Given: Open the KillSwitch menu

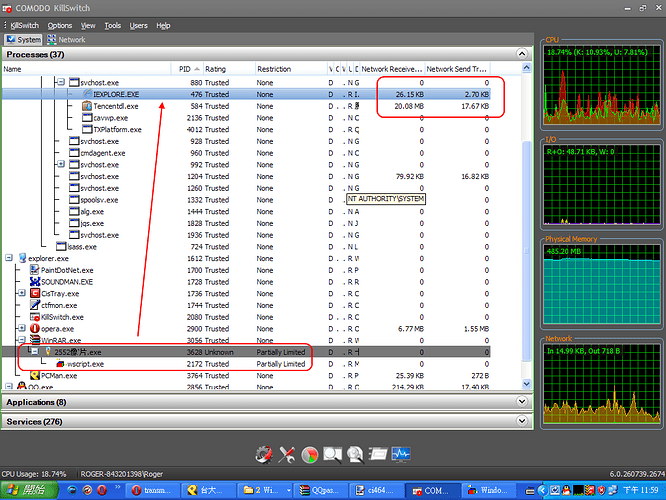Looking at the screenshot, I should coord(24,25).
